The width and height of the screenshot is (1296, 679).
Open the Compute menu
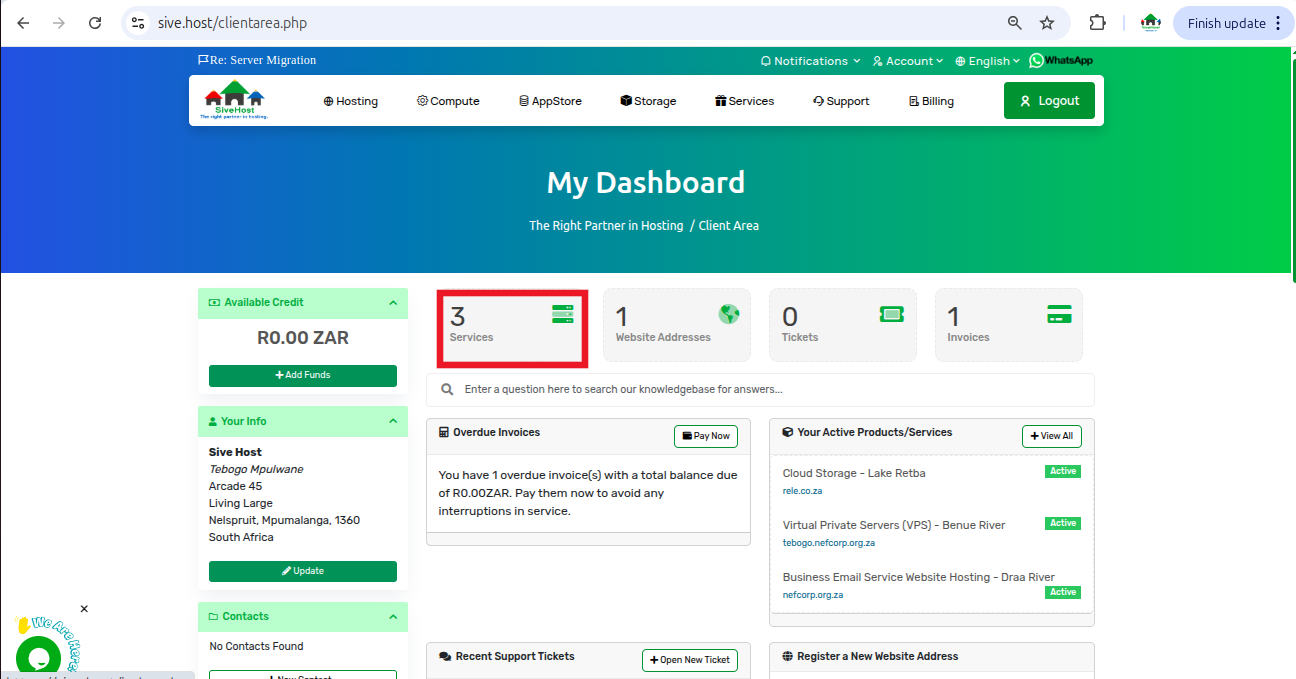pyautogui.click(x=448, y=101)
